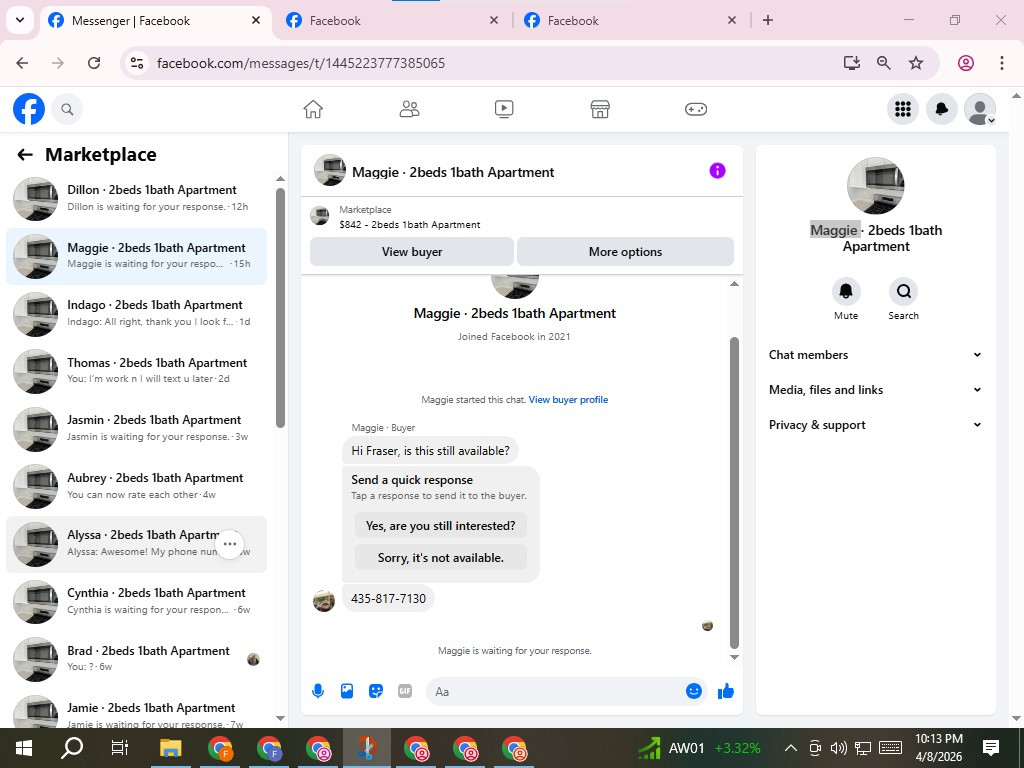The height and width of the screenshot is (768, 1024).
Task: Click back arrow beside Marketplace heading
Action: (25, 155)
